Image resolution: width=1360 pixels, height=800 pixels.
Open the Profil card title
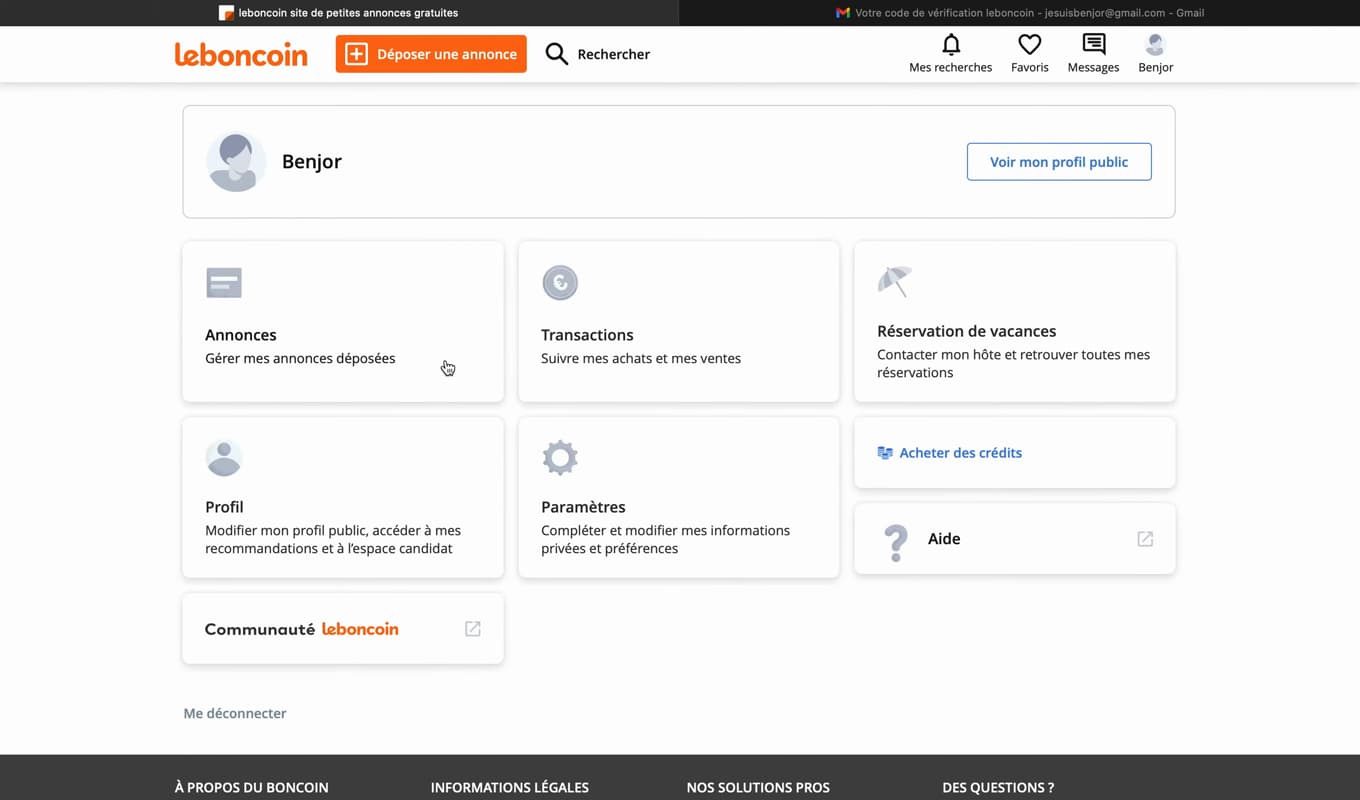[x=224, y=507]
